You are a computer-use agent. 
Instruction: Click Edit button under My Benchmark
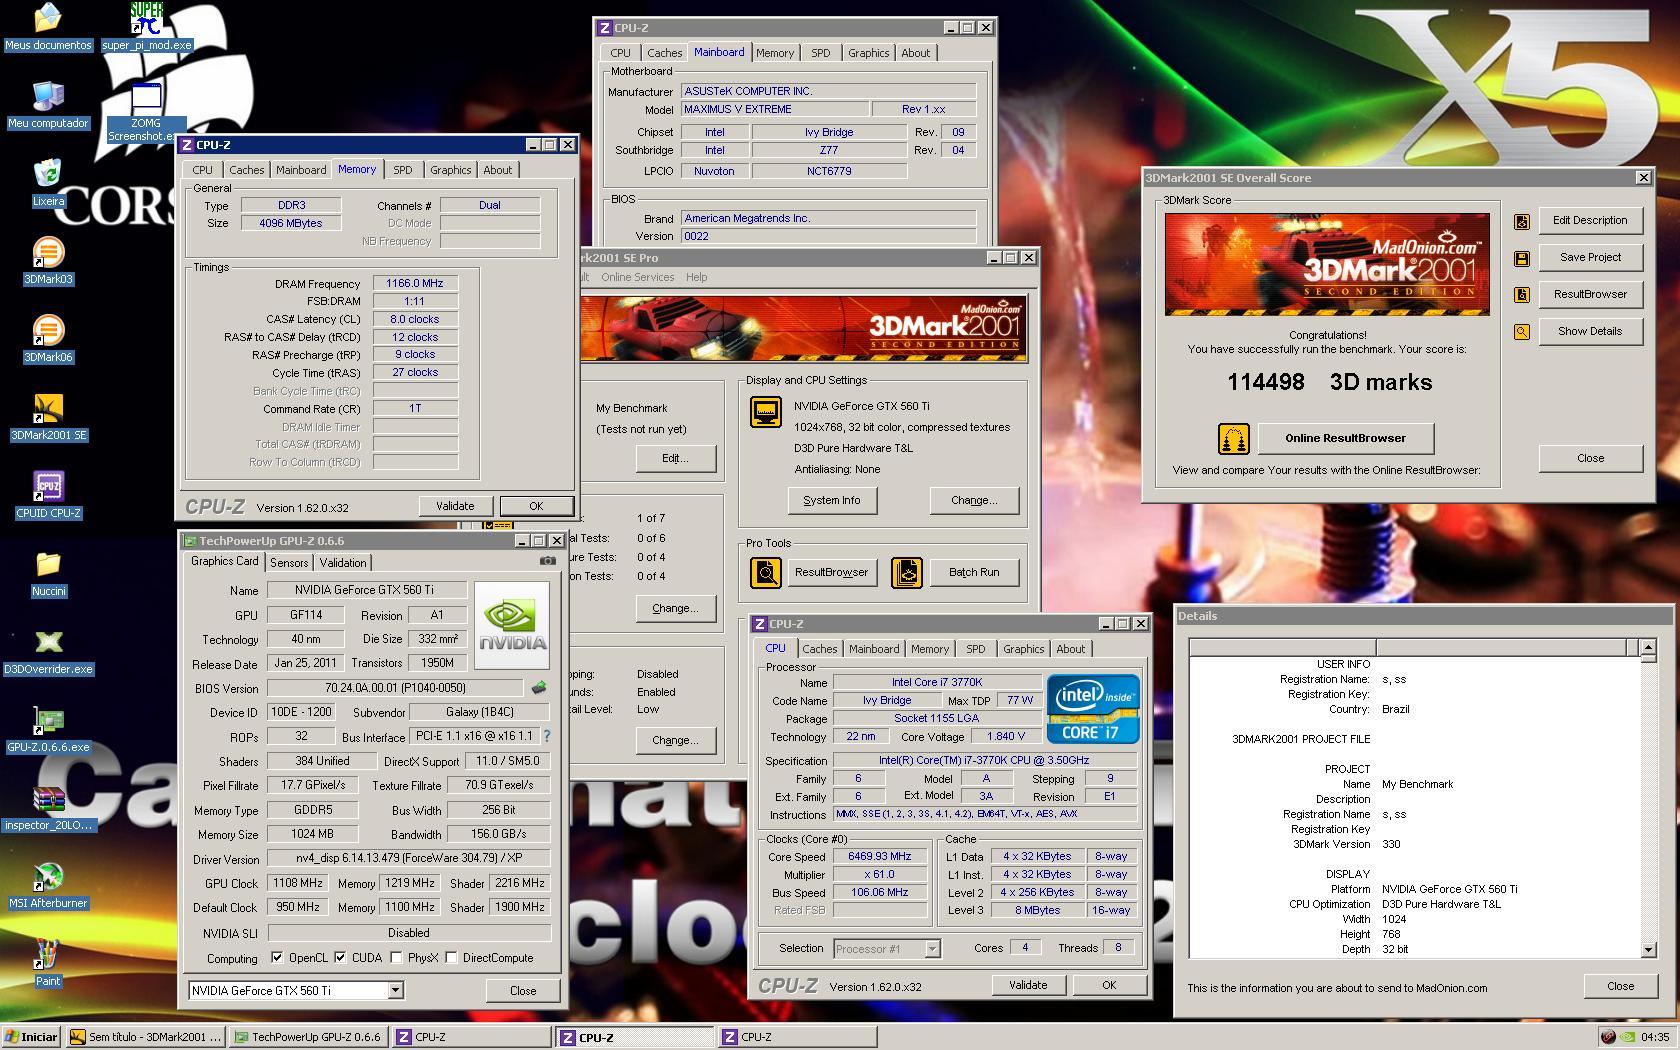[675, 458]
